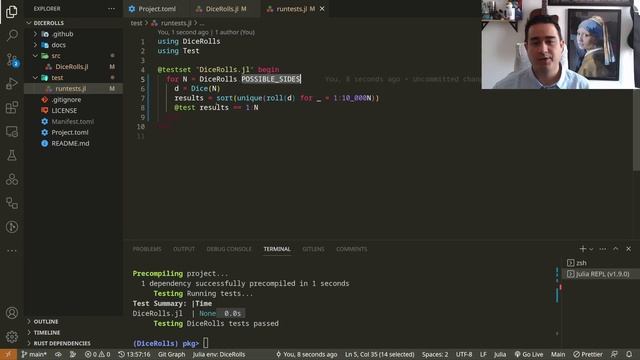Open the README.md file
Screen dimensions: 640x360
tap(73, 143)
